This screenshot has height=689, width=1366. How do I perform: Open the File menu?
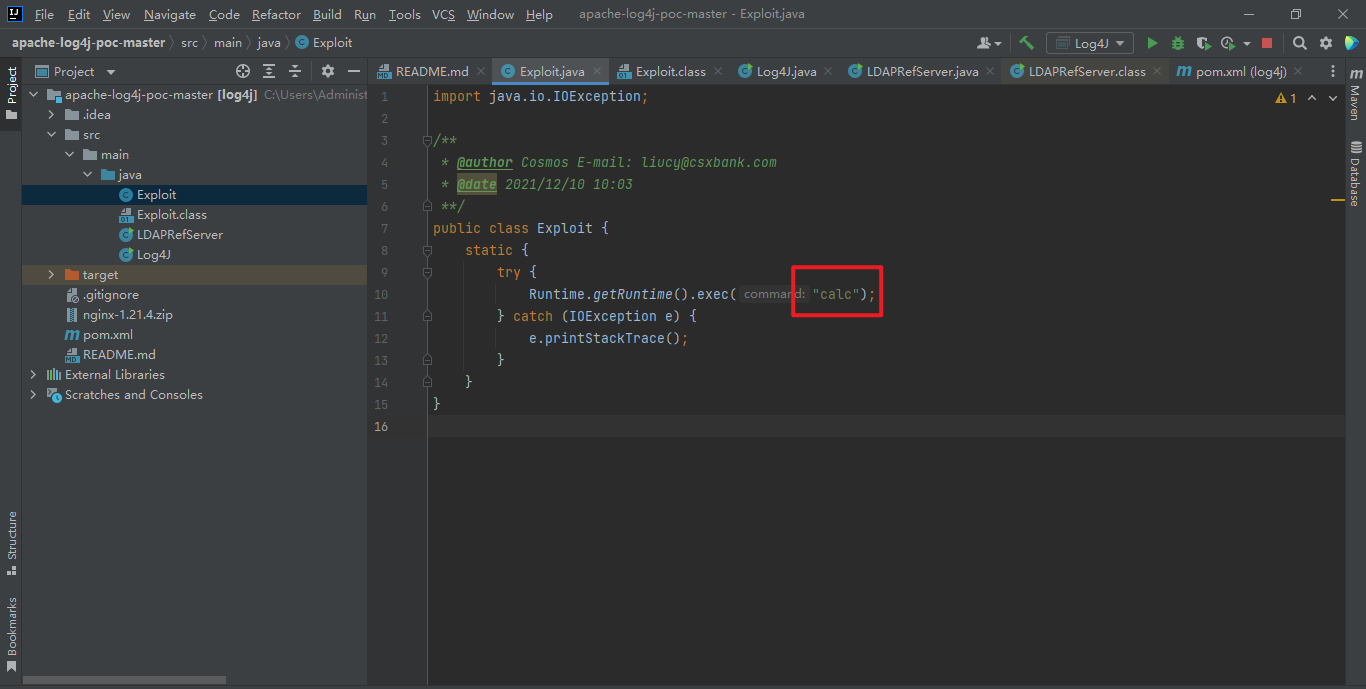pyautogui.click(x=44, y=14)
